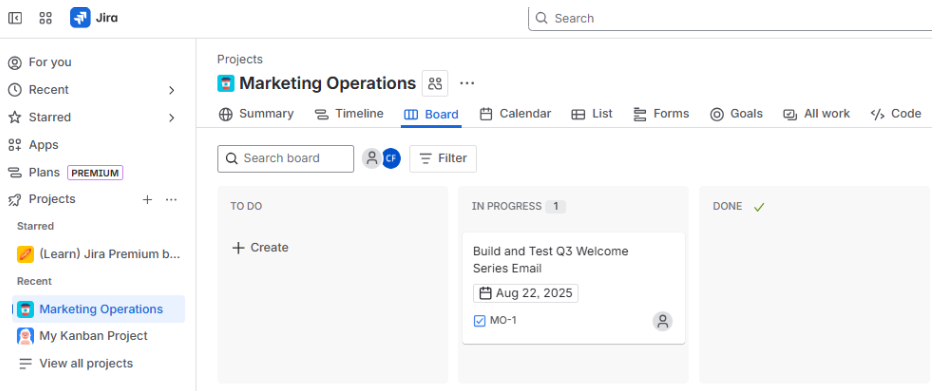Click the In Progress count badge

coord(556,206)
